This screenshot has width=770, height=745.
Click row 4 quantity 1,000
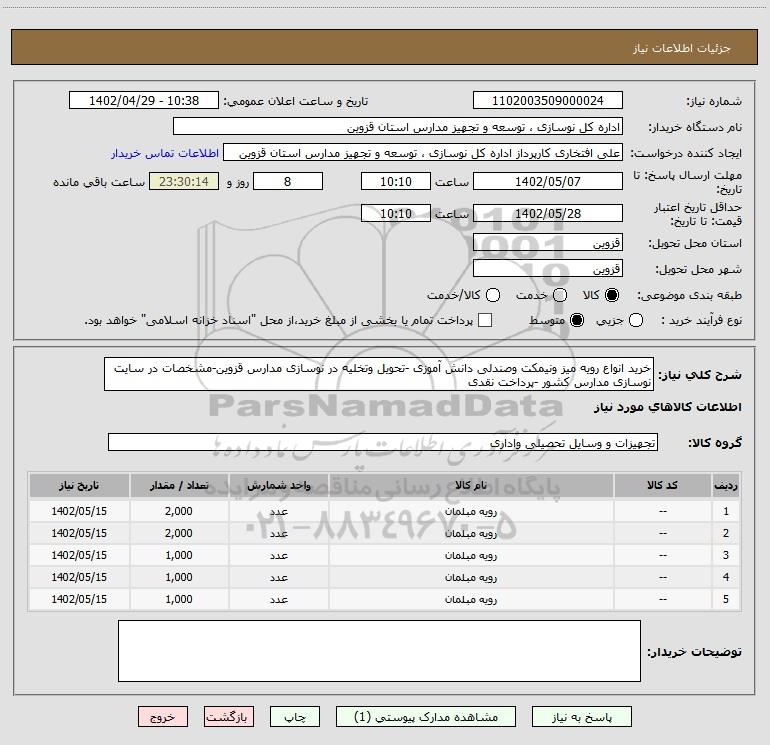179,578
